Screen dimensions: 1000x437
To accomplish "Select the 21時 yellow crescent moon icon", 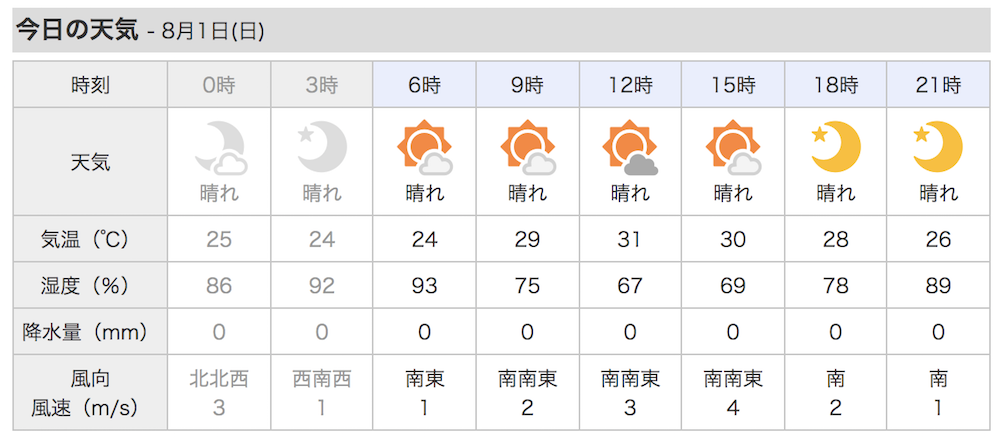I will click(x=938, y=146).
